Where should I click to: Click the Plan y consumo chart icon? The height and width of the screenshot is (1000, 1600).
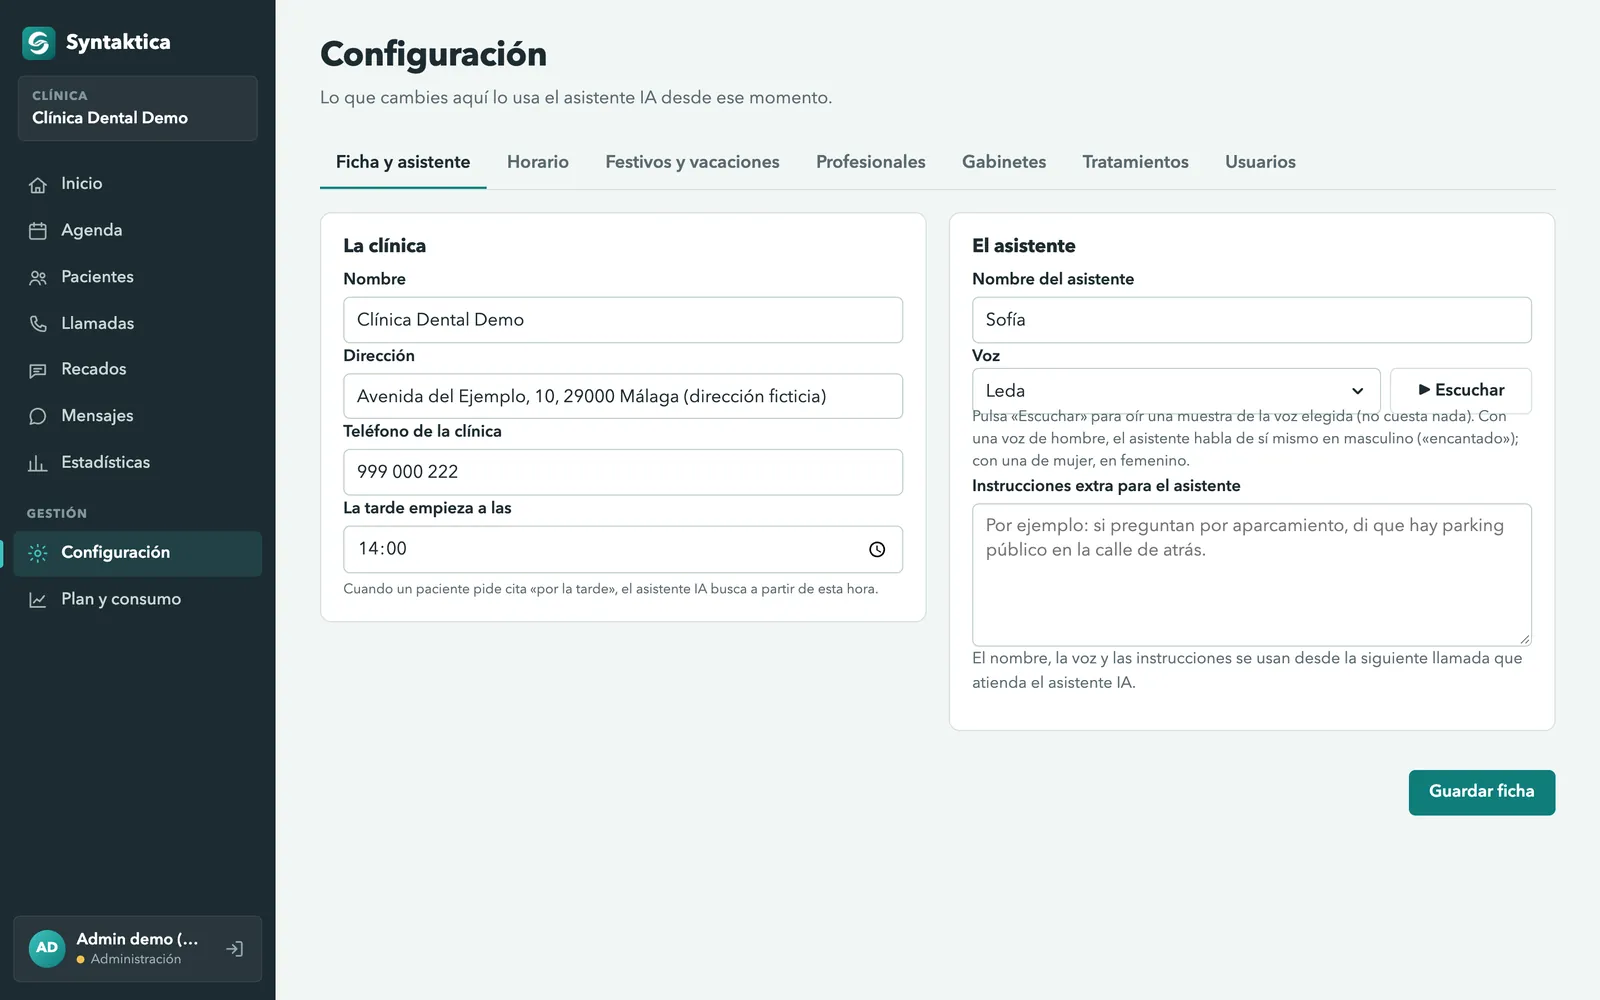(x=38, y=600)
